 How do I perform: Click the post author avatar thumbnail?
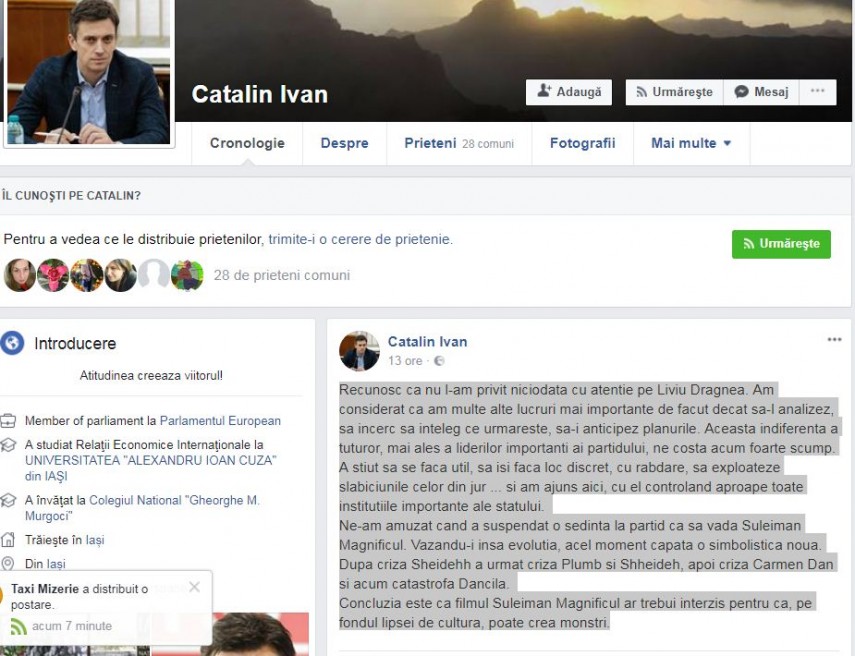pos(359,351)
